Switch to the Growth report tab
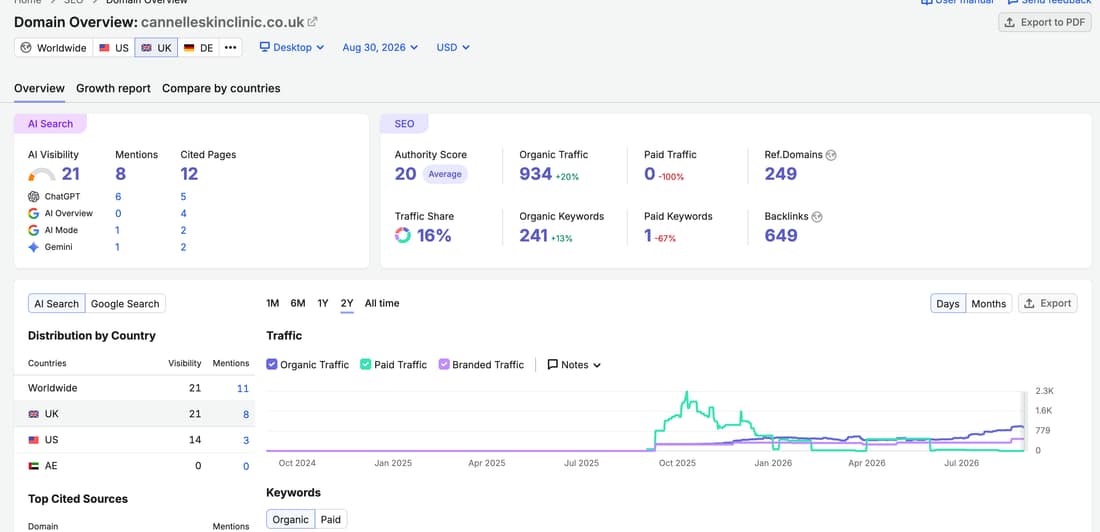The height and width of the screenshot is (532, 1100). [114, 88]
